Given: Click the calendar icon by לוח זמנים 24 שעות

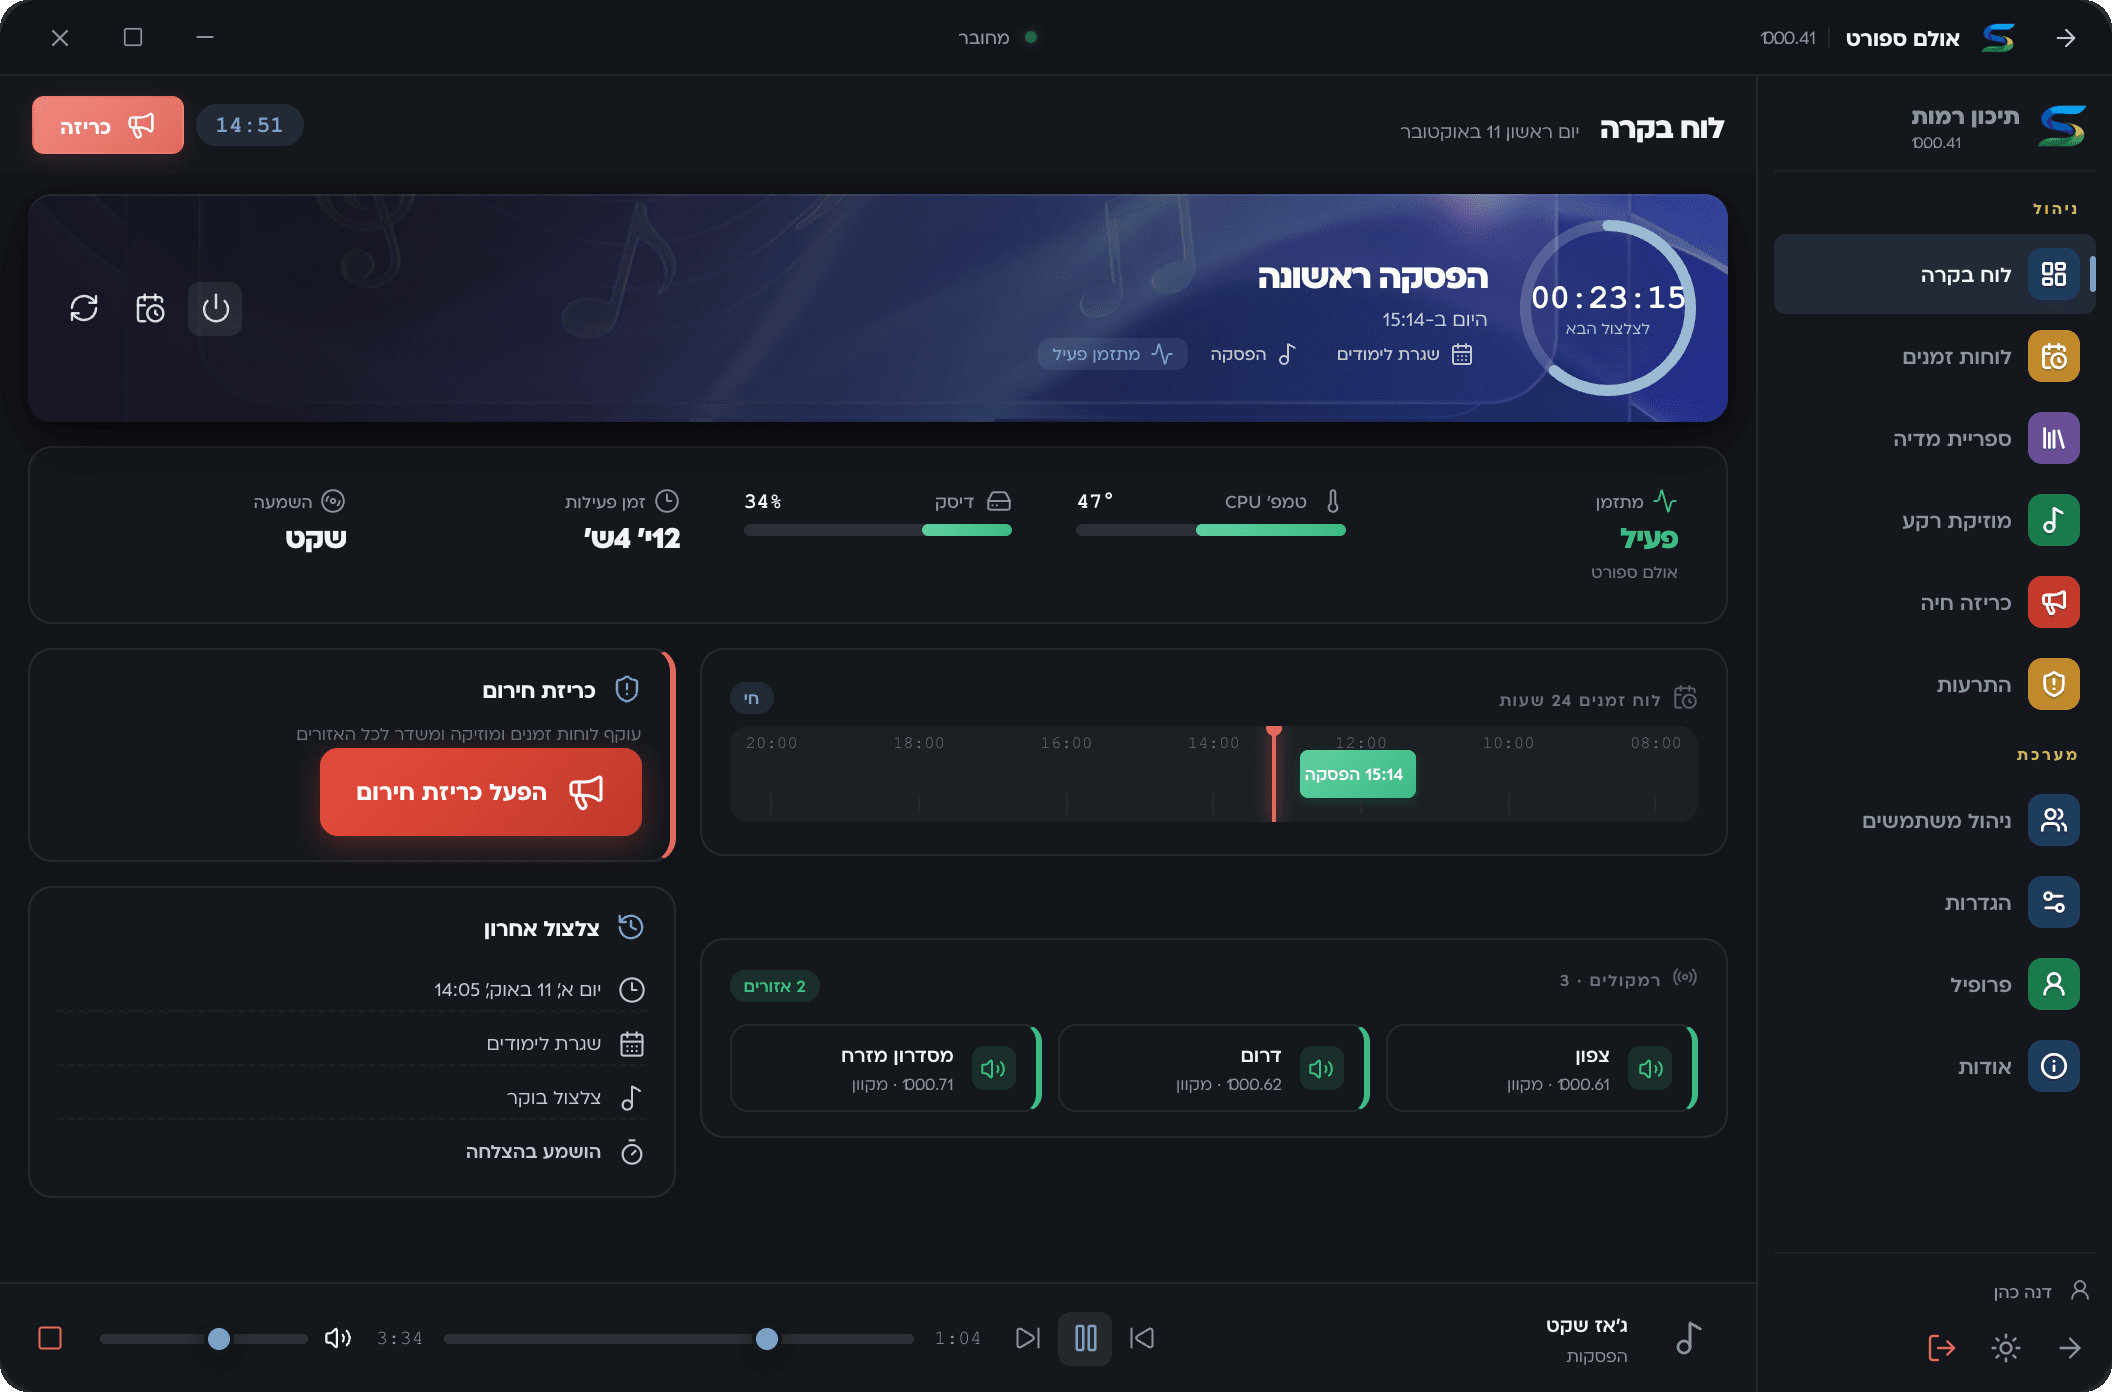Looking at the screenshot, I should [x=1686, y=698].
